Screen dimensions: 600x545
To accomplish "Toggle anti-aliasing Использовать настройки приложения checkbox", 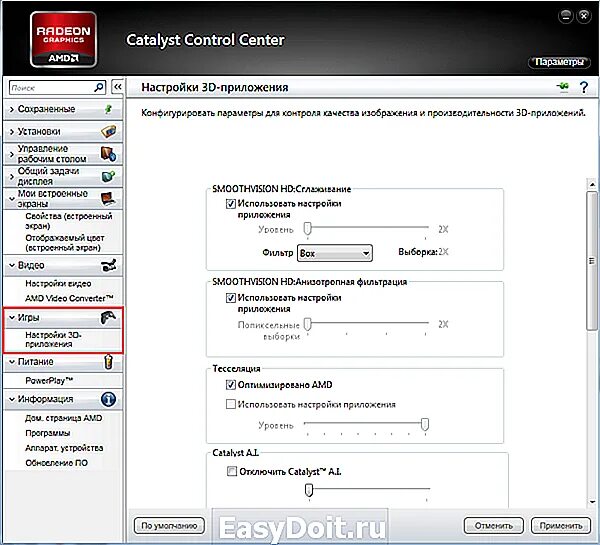I will pyautogui.click(x=231, y=204).
